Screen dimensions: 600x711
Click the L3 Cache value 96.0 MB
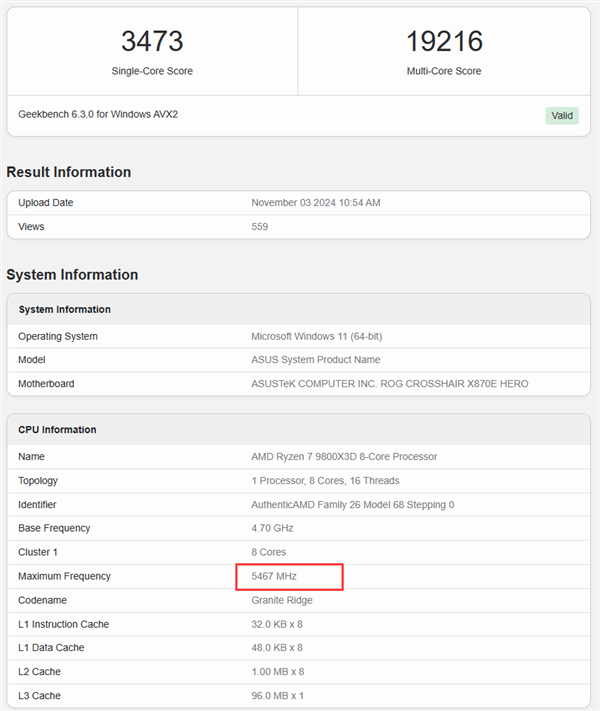(277, 695)
